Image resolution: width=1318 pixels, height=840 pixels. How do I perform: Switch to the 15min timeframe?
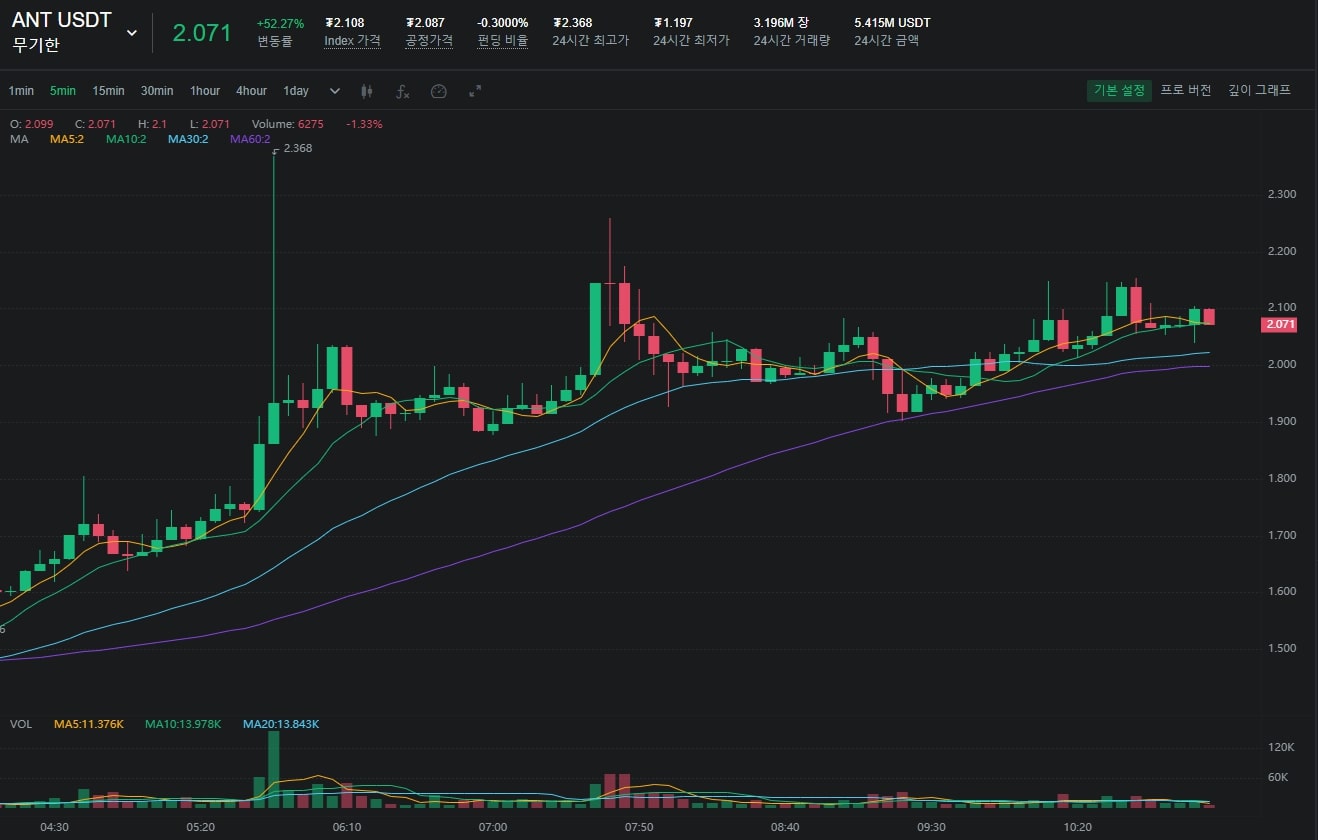[108, 91]
